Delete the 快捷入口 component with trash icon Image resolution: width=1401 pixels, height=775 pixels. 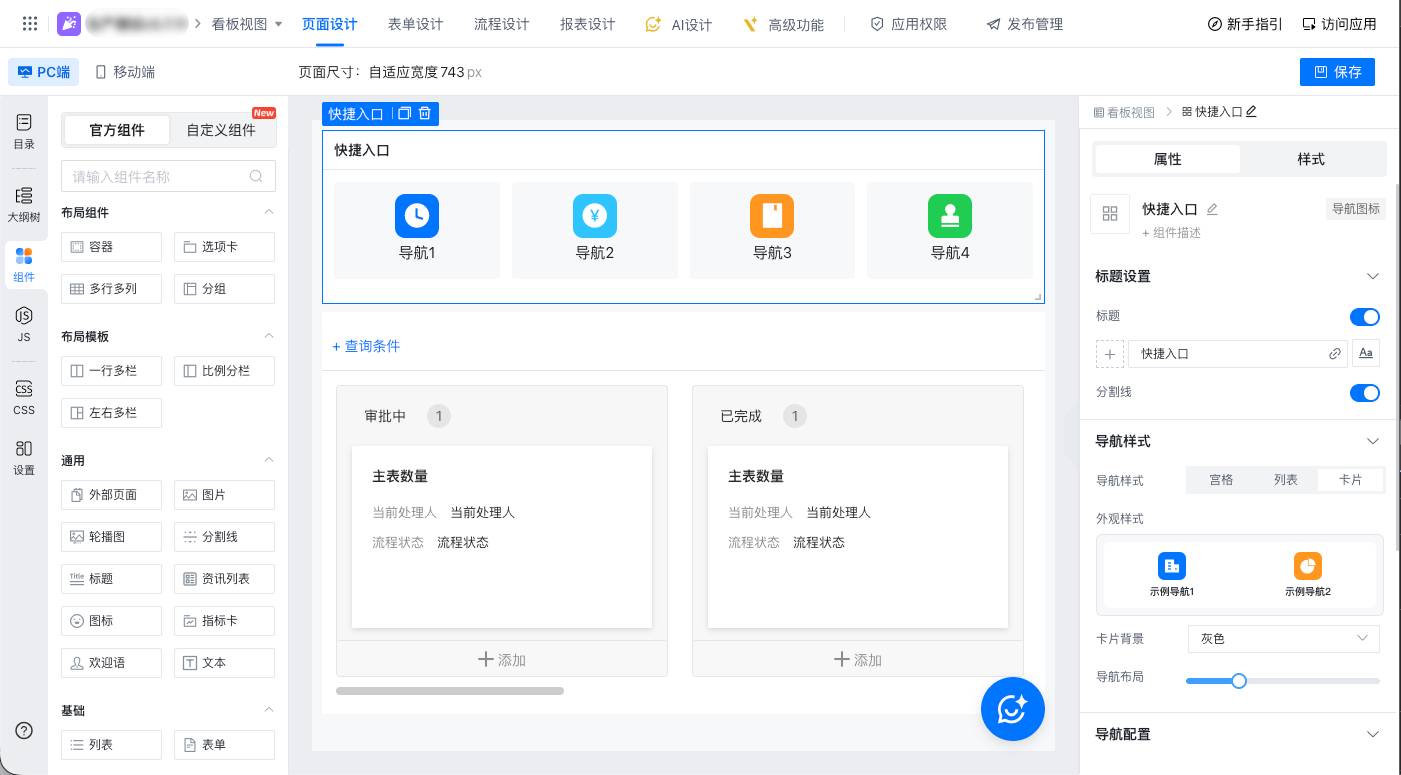coord(425,114)
